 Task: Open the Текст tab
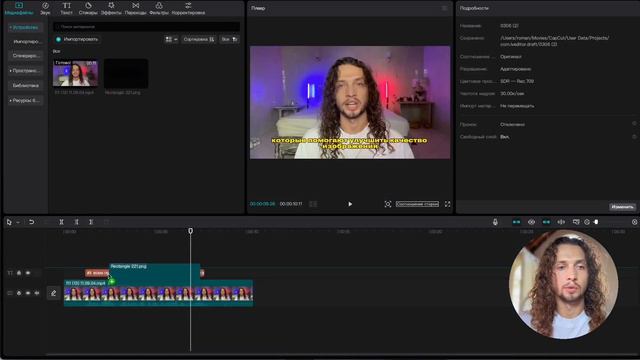67,9
